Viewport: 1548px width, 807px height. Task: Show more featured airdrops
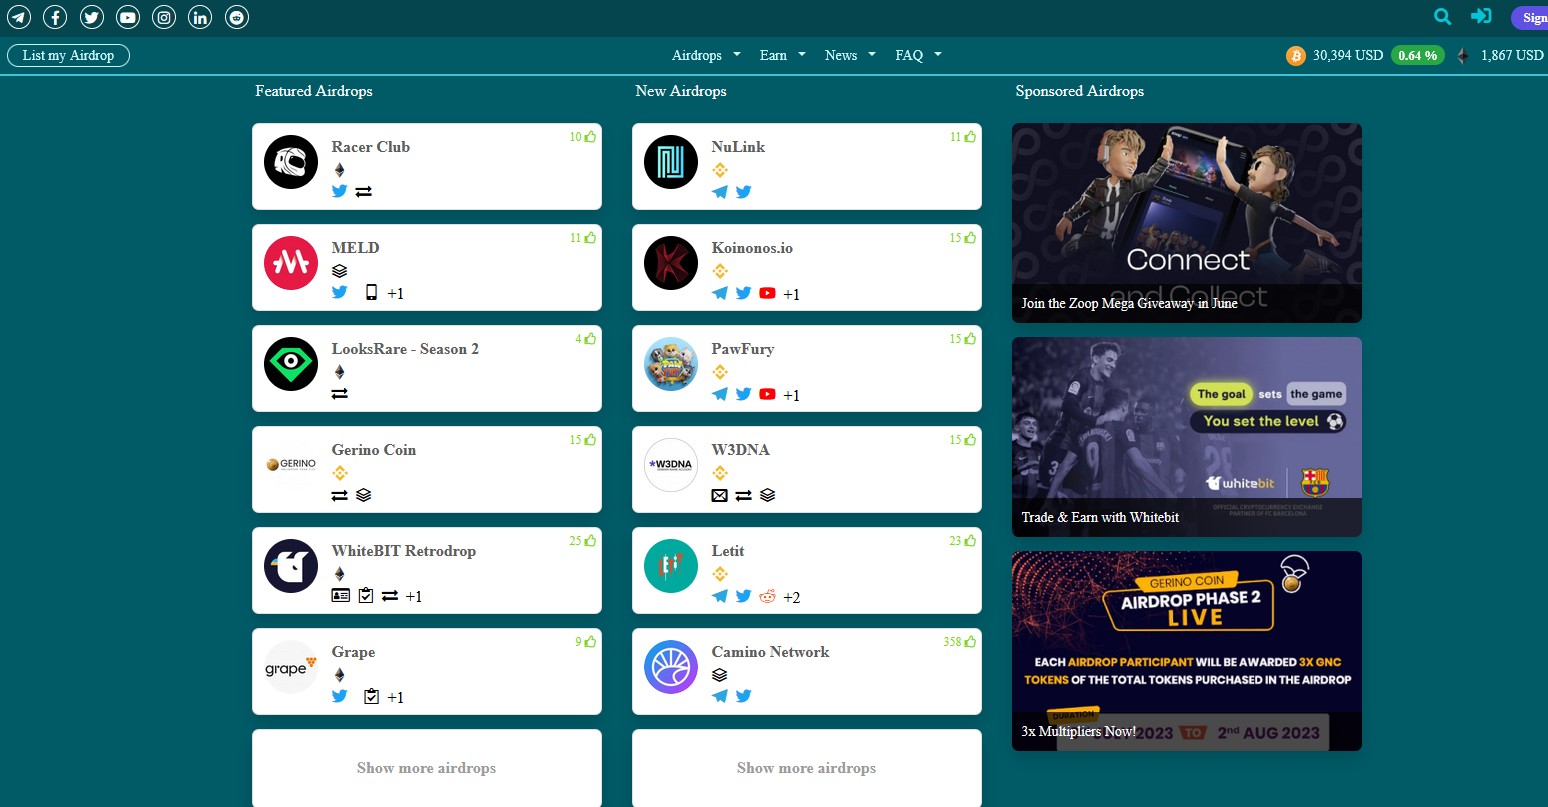pyautogui.click(x=427, y=768)
